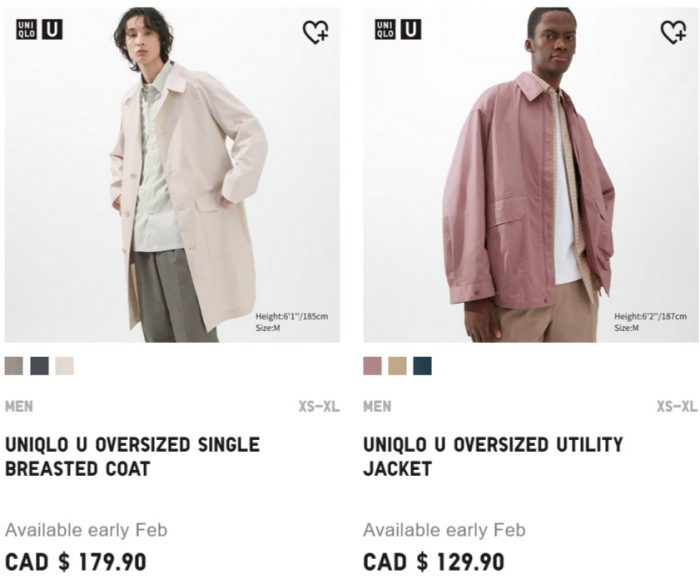Click the U collection badge on jacket image
Image resolution: width=700 pixels, height=584 pixels.
point(410,29)
